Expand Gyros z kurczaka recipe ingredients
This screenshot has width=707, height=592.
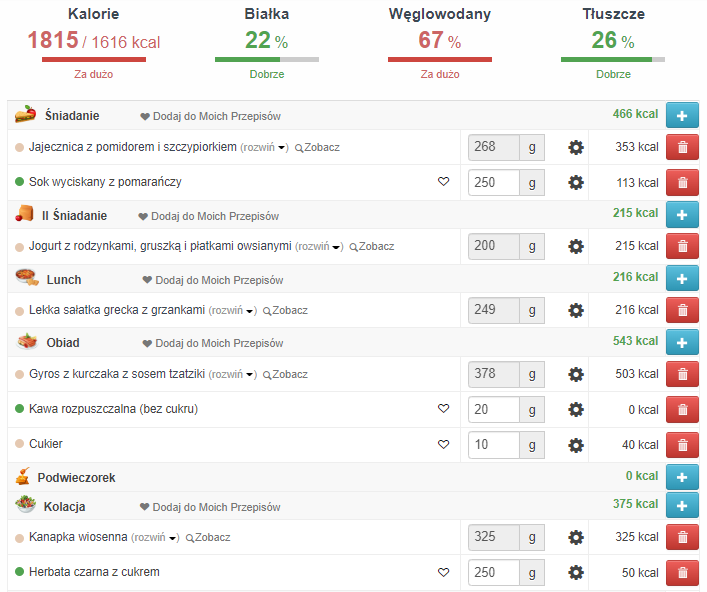click(x=235, y=375)
